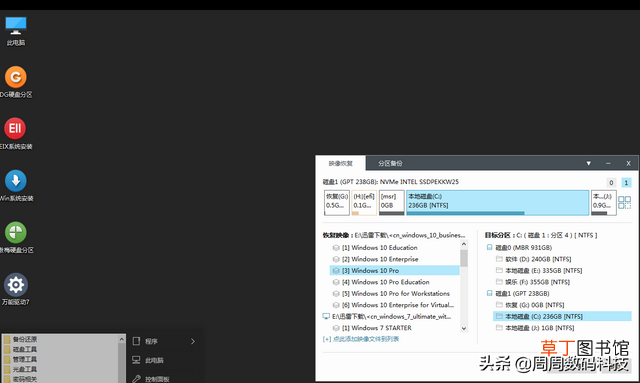The height and width of the screenshot is (383, 640).
Task: Click the folder icon of 恢复 (G:) 0GB
Action: point(499,305)
